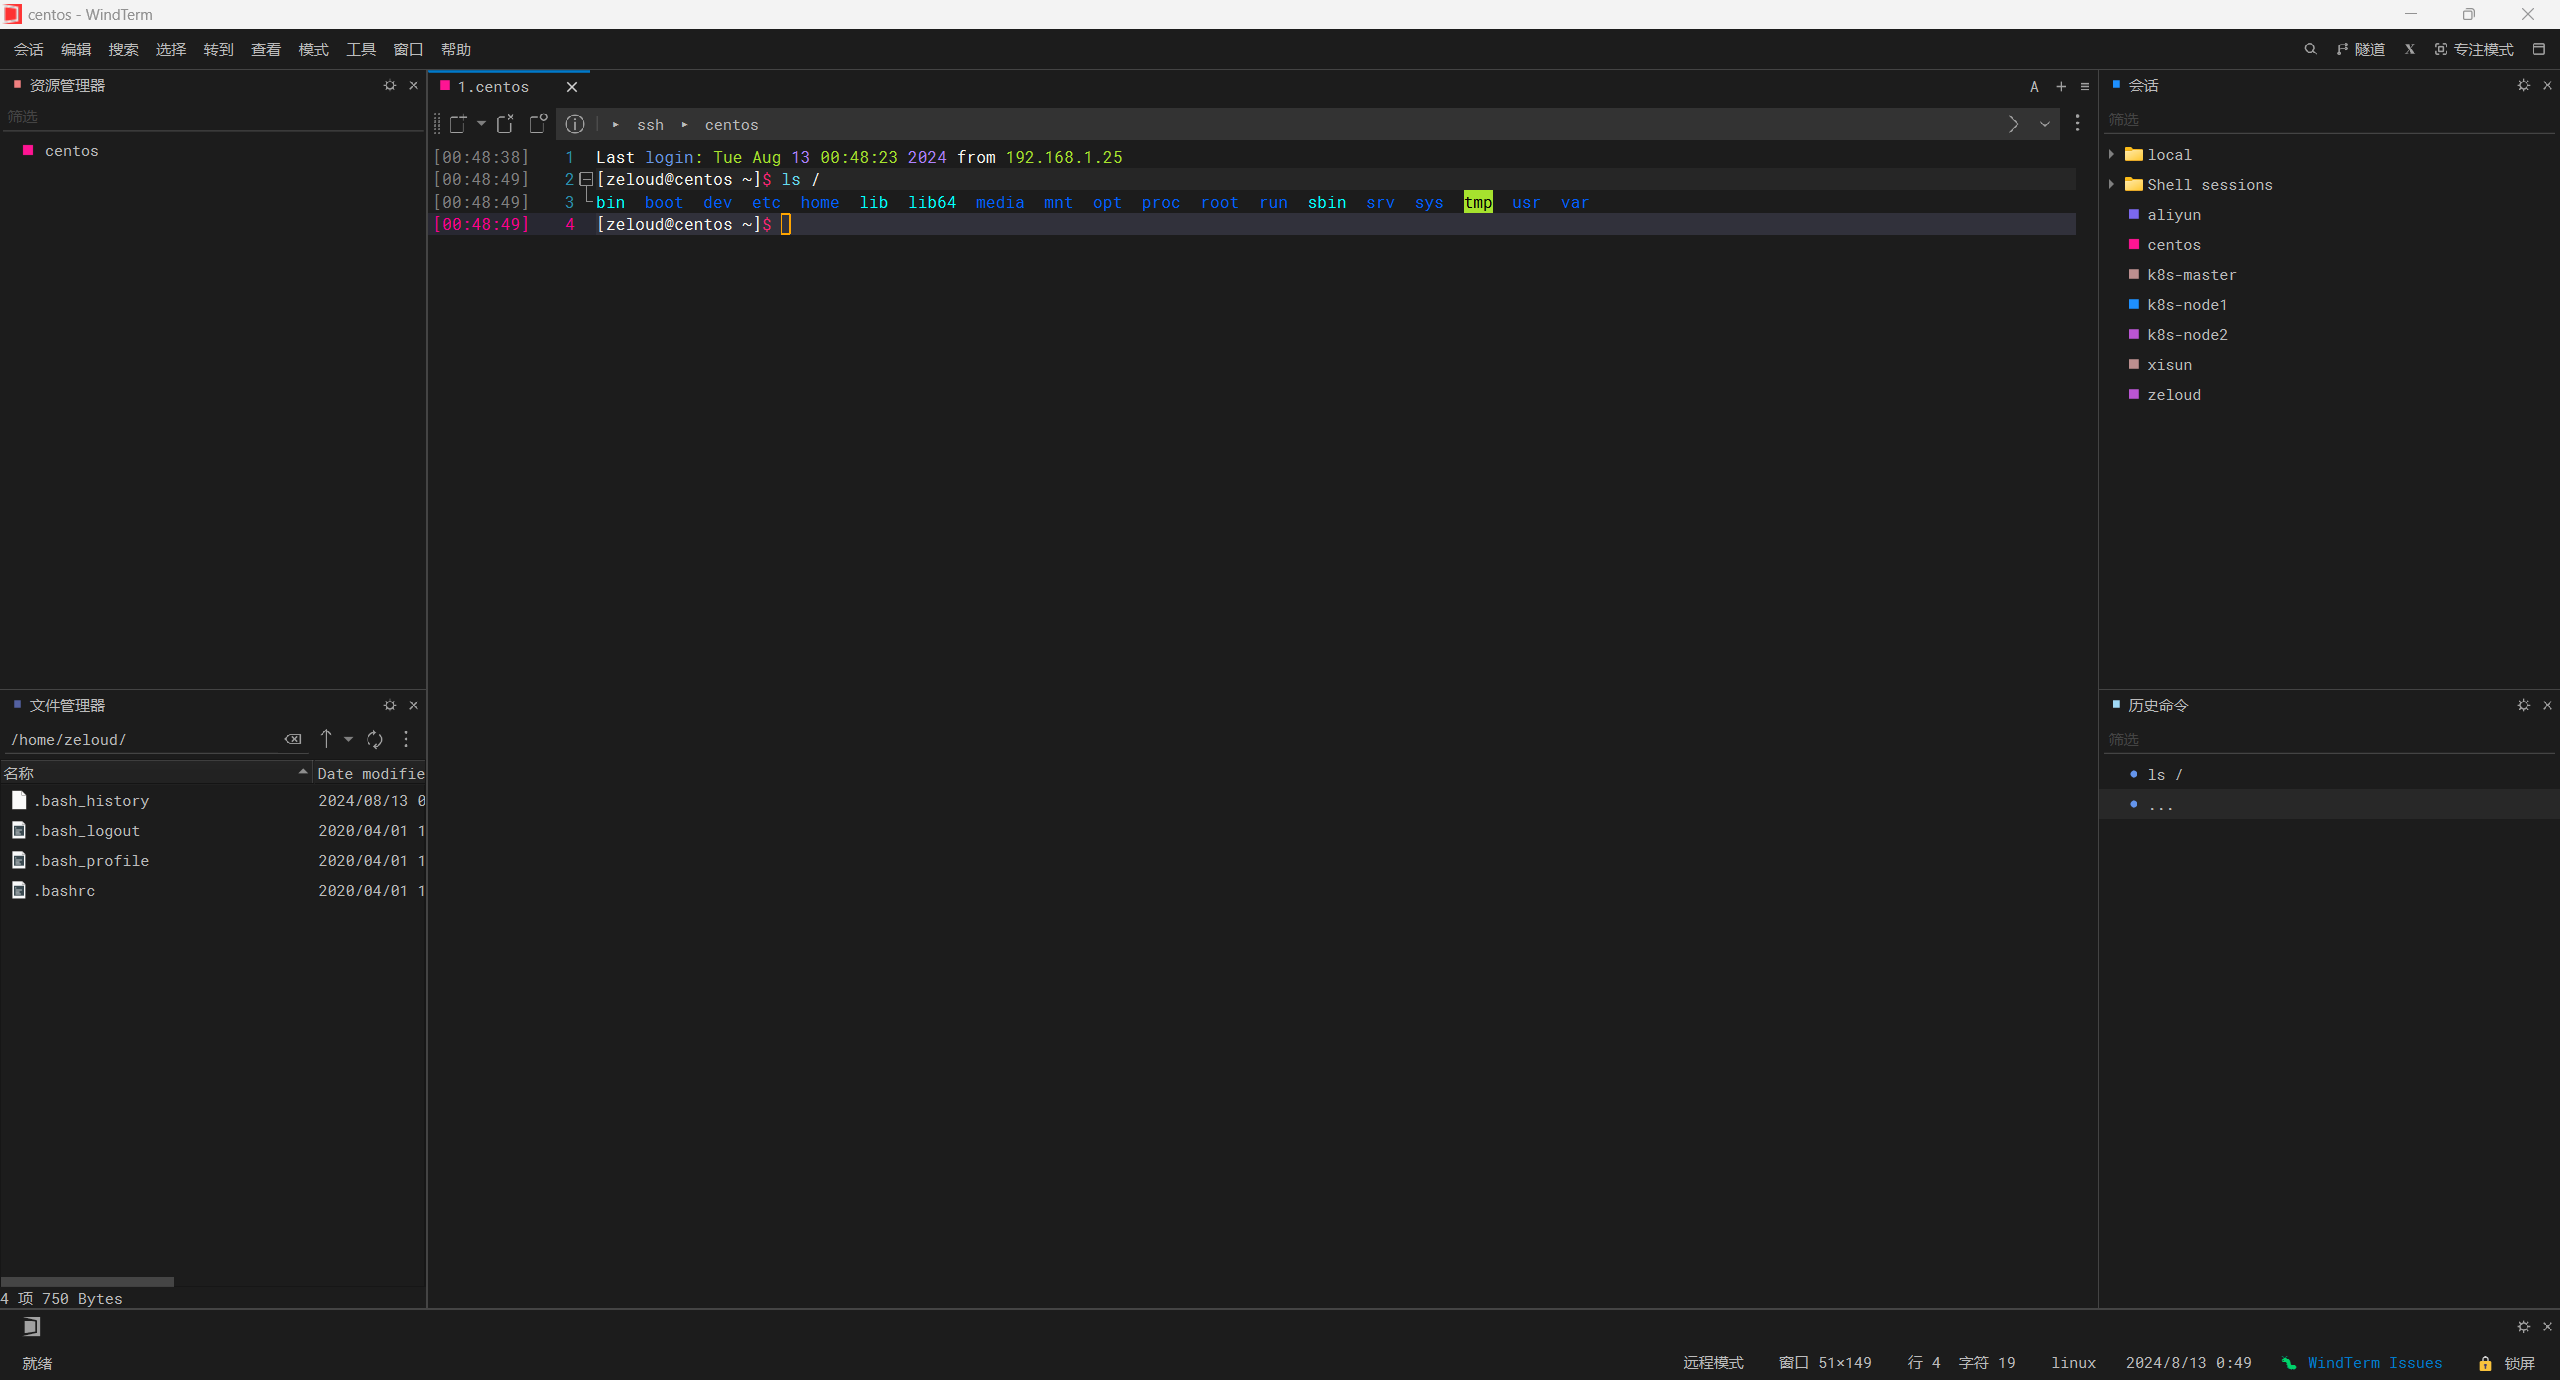Show session info icon
The width and height of the screenshot is (2560, 1380).
pyautogui.click(x=575, y=124)
